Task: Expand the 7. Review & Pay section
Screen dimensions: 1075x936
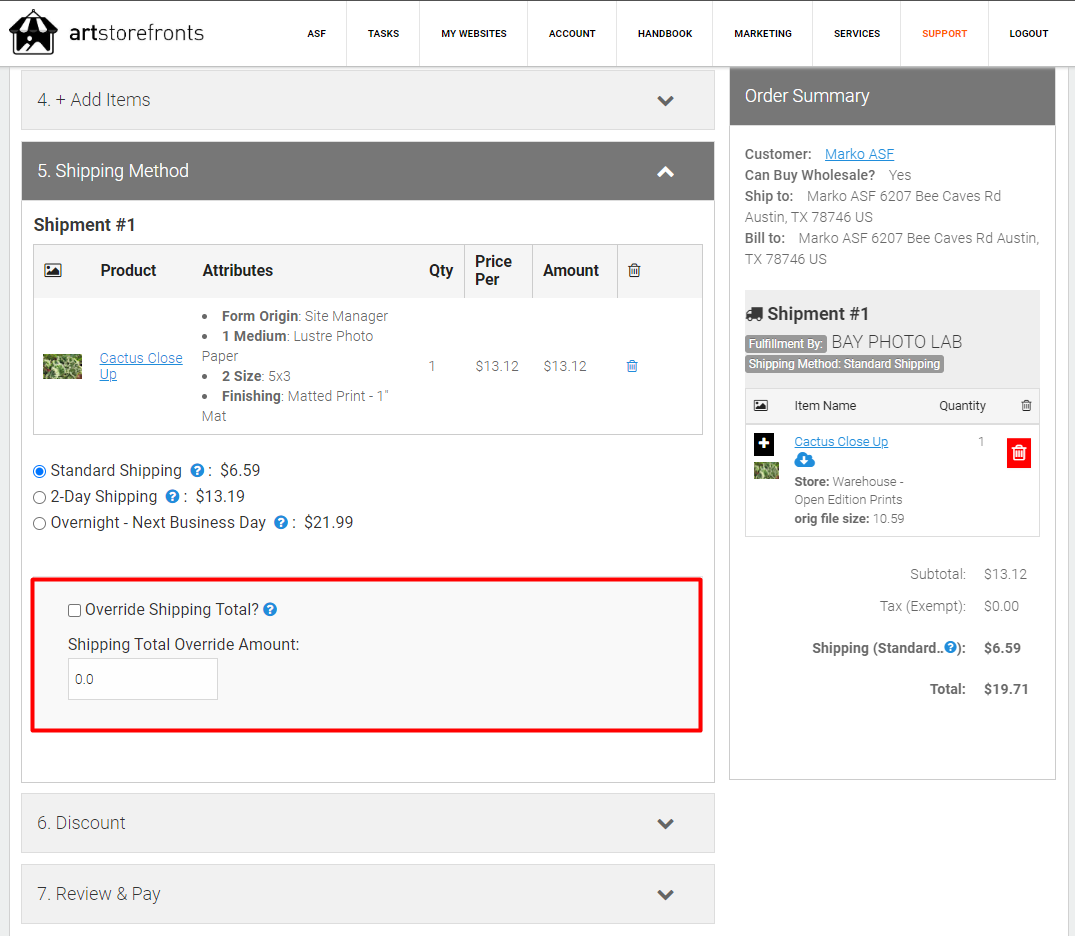Action: point(368,894)
